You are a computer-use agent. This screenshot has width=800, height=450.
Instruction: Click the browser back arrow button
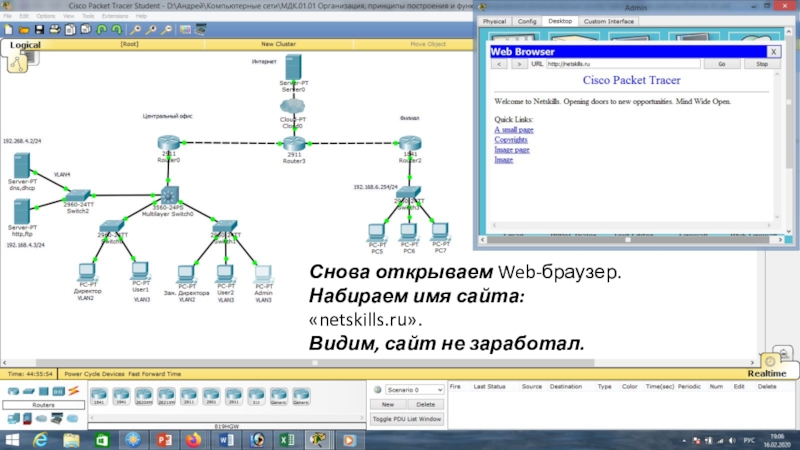tap(499, 64)
